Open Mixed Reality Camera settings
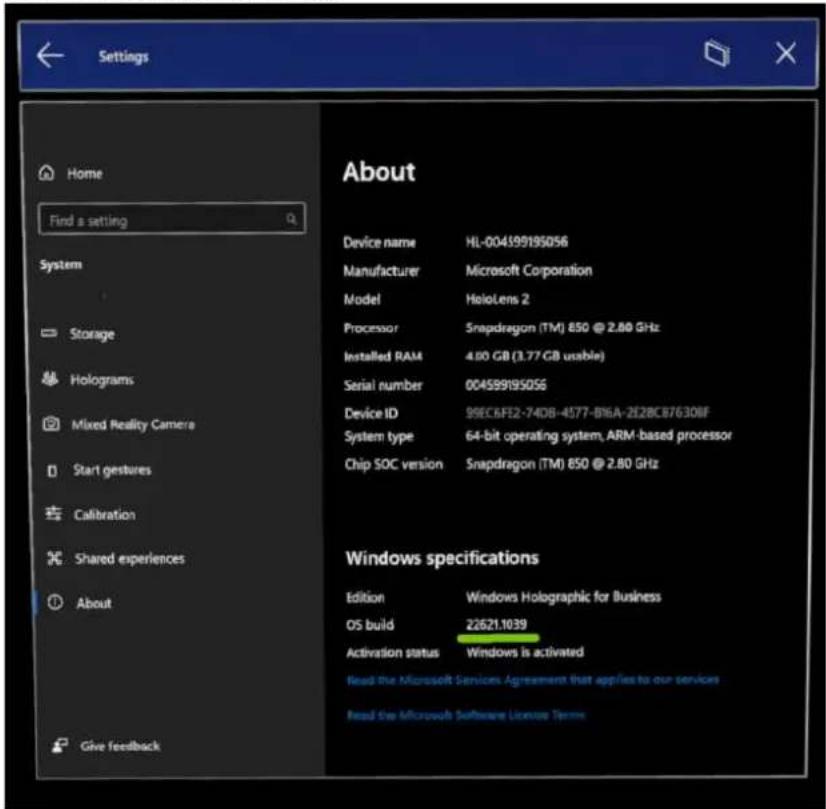This screenshot has height=809, width=826. [x=133, y=425]
